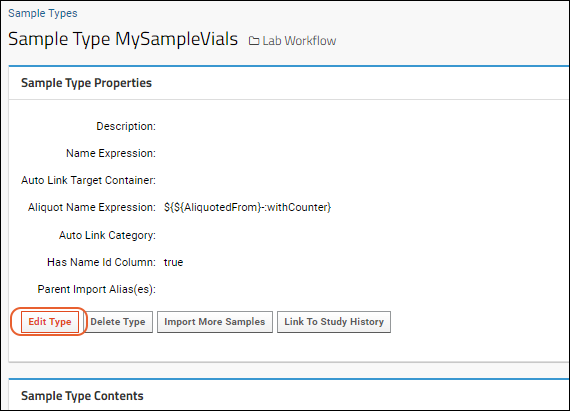570x411 pixels.
Task: Click the Auto Link Target Container label
Action: pyautogui.click(x=88, y=180)
